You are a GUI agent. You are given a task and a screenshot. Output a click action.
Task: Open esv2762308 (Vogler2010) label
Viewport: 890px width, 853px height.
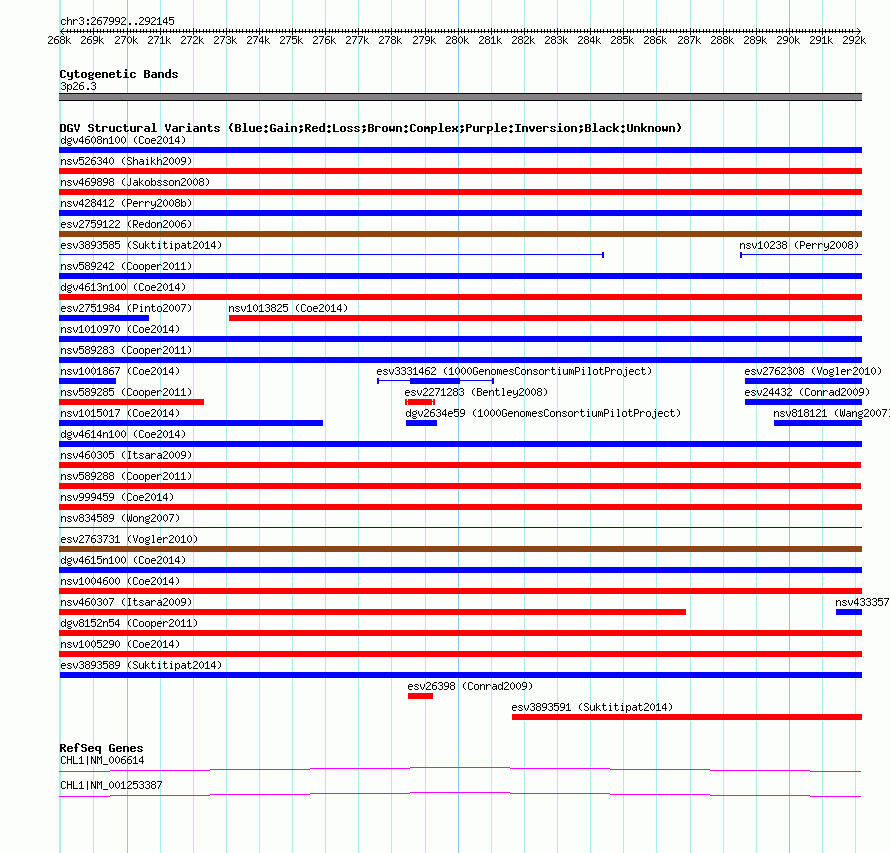click(813, 371)
